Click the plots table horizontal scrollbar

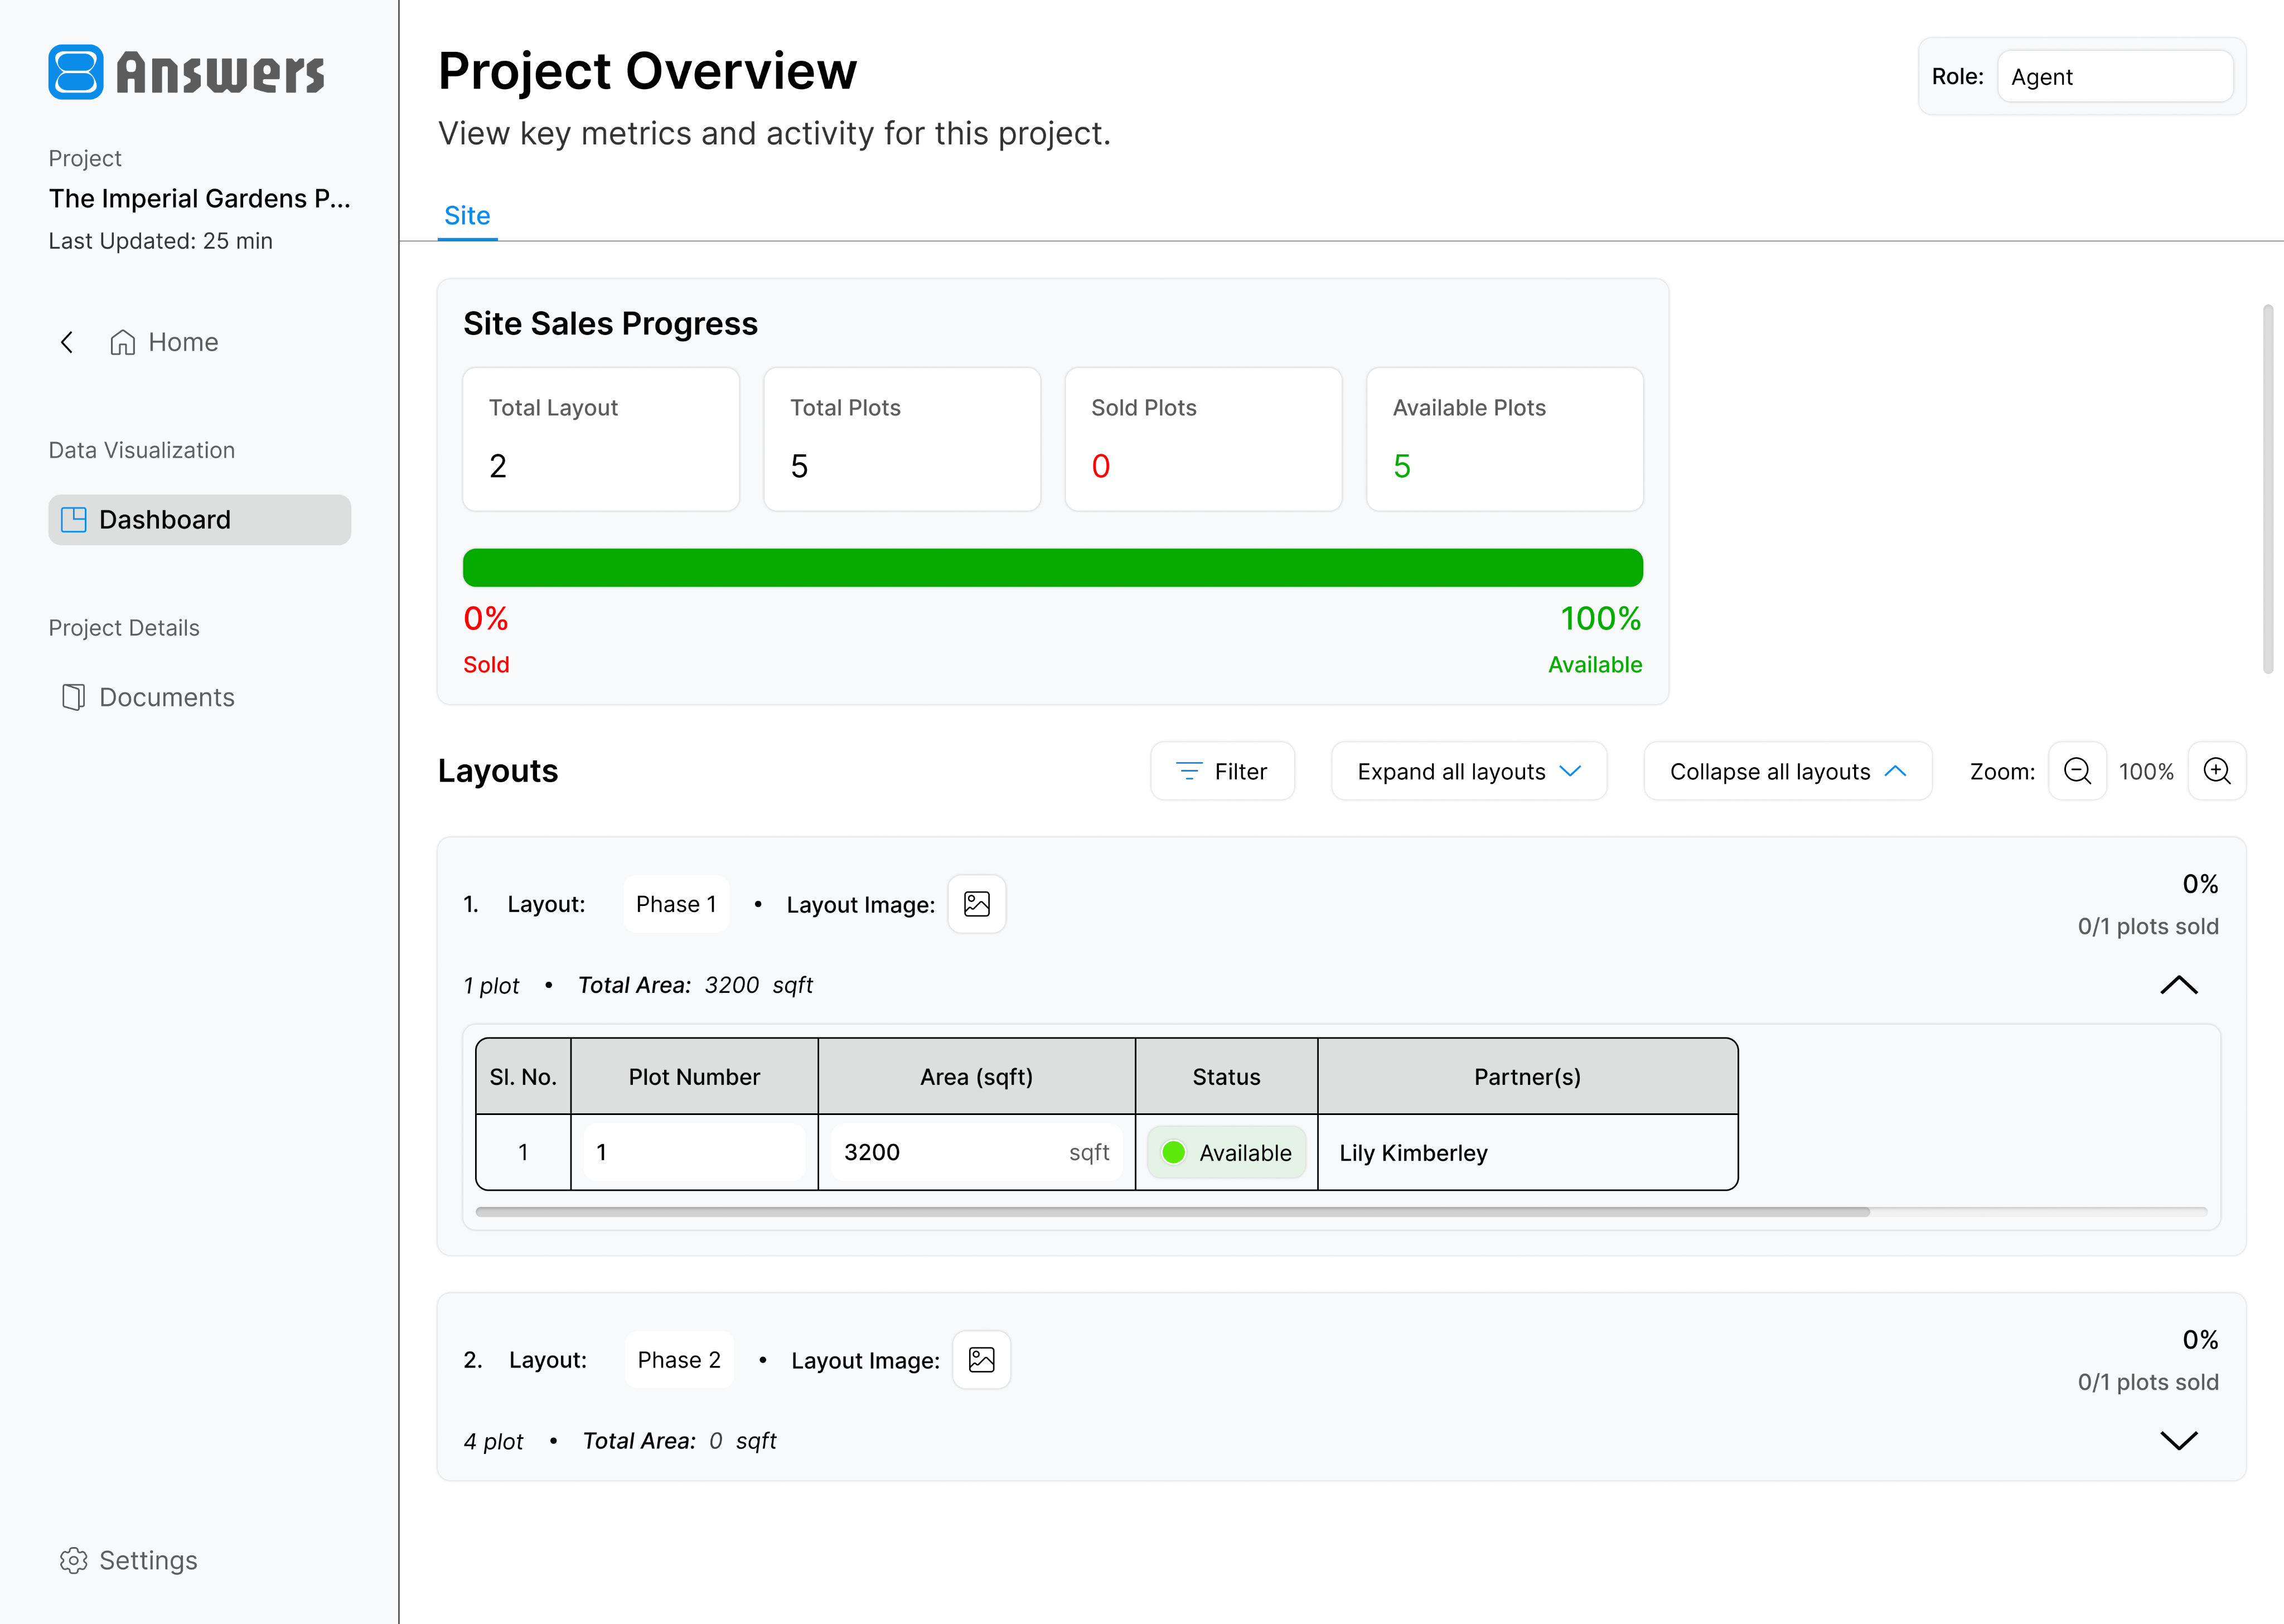1173,1212
